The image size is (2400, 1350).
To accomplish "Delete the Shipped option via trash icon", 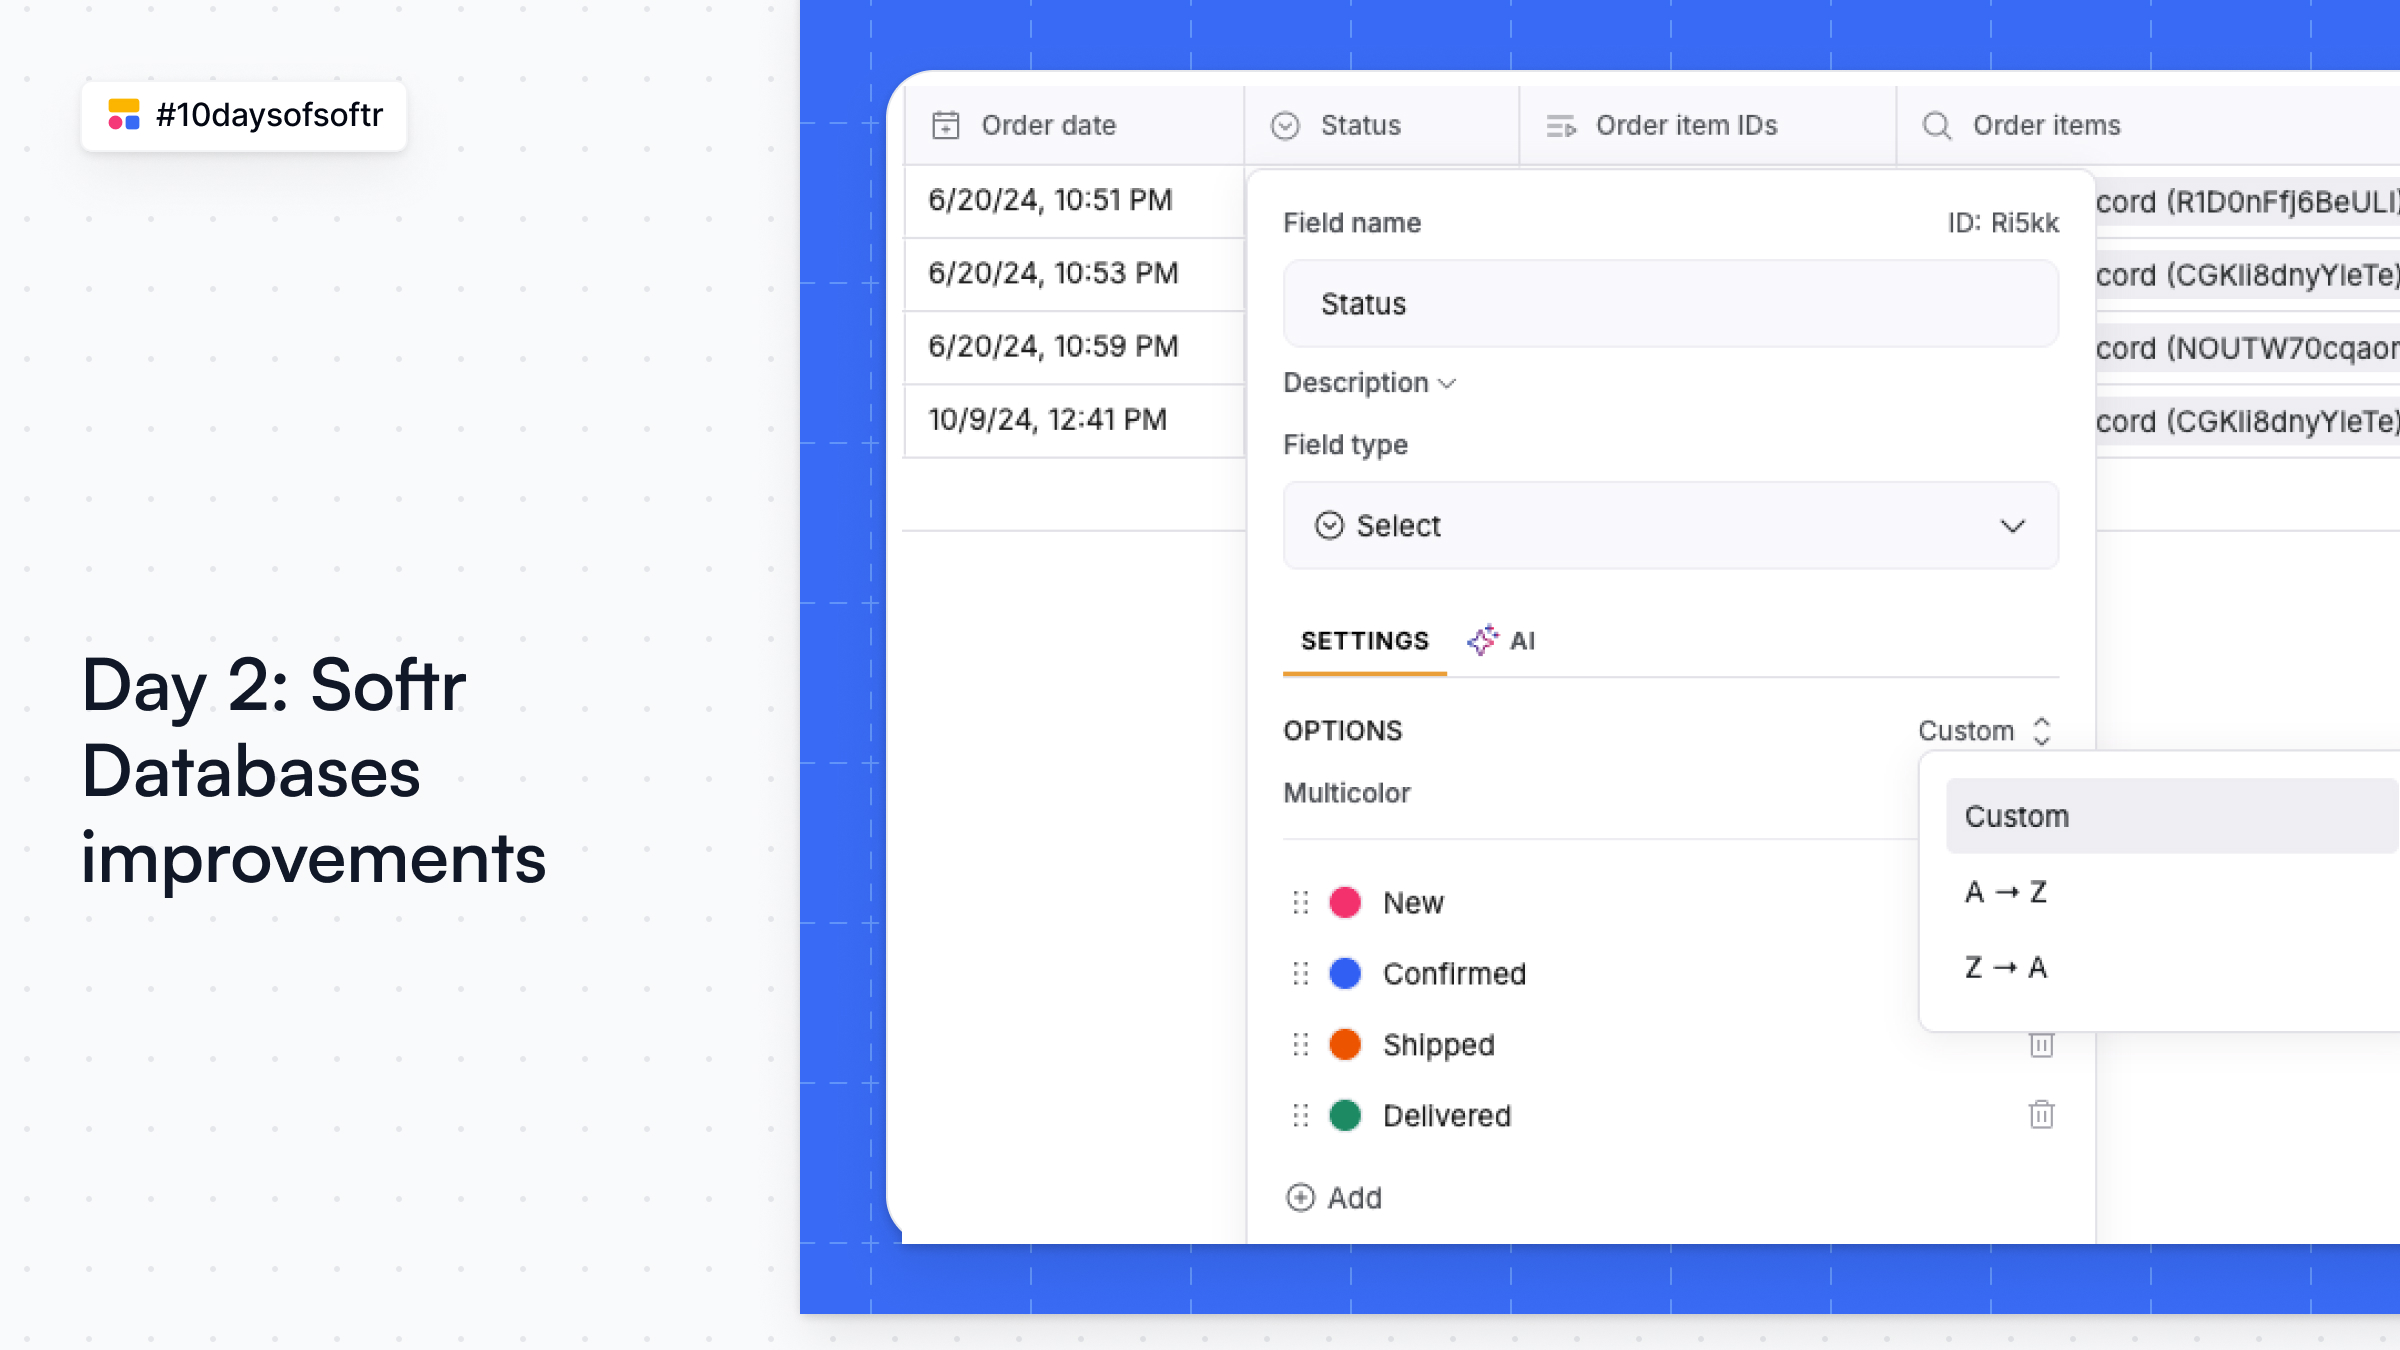I will click(2041, 1045).
